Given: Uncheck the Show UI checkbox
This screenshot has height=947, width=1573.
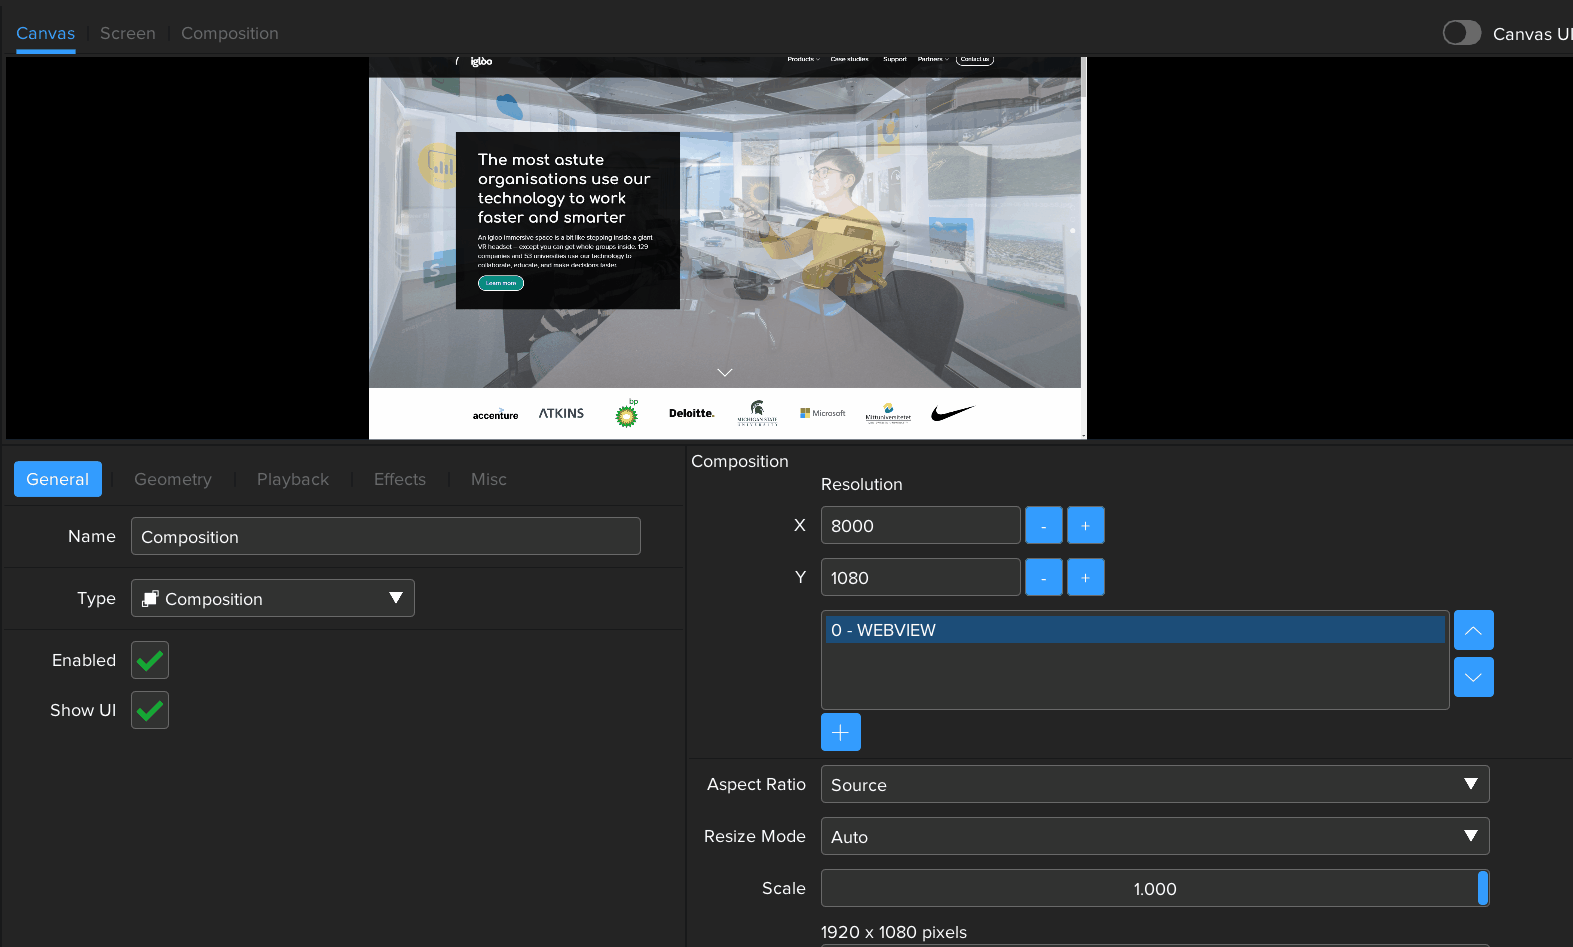Looking at the screenshot, I should 150,710.
